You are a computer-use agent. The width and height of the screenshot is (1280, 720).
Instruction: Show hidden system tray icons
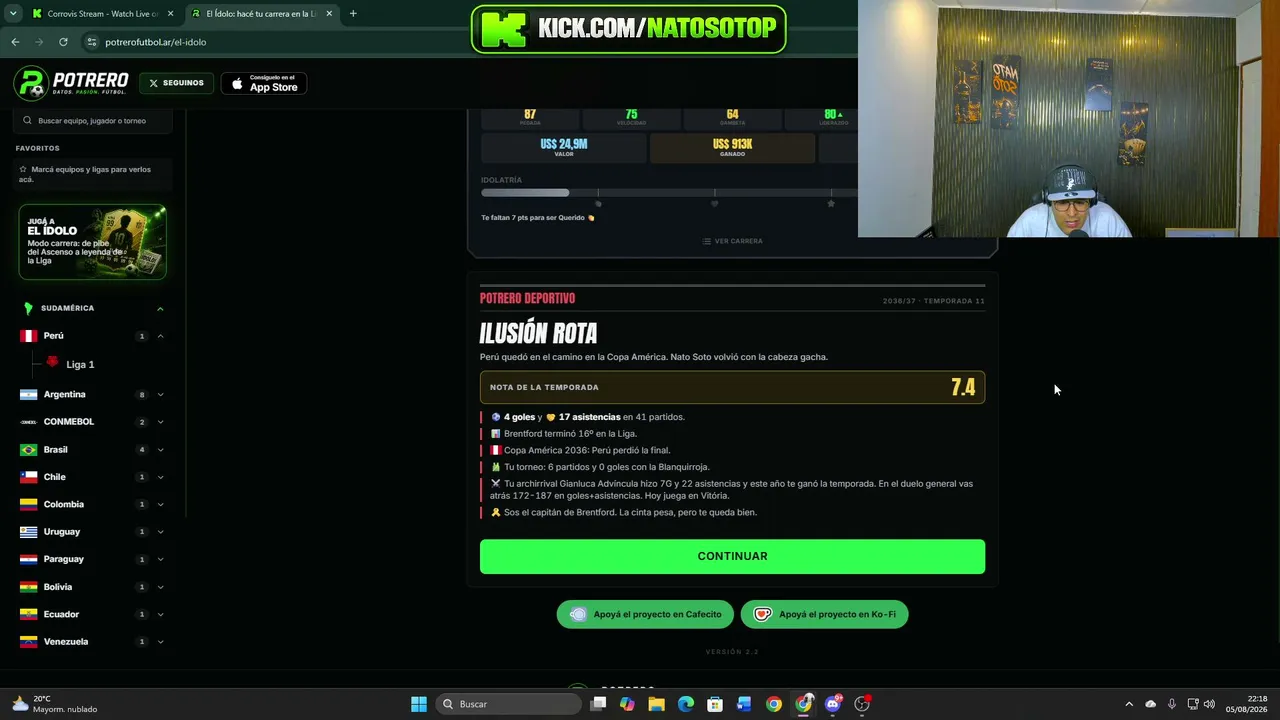1129,704
